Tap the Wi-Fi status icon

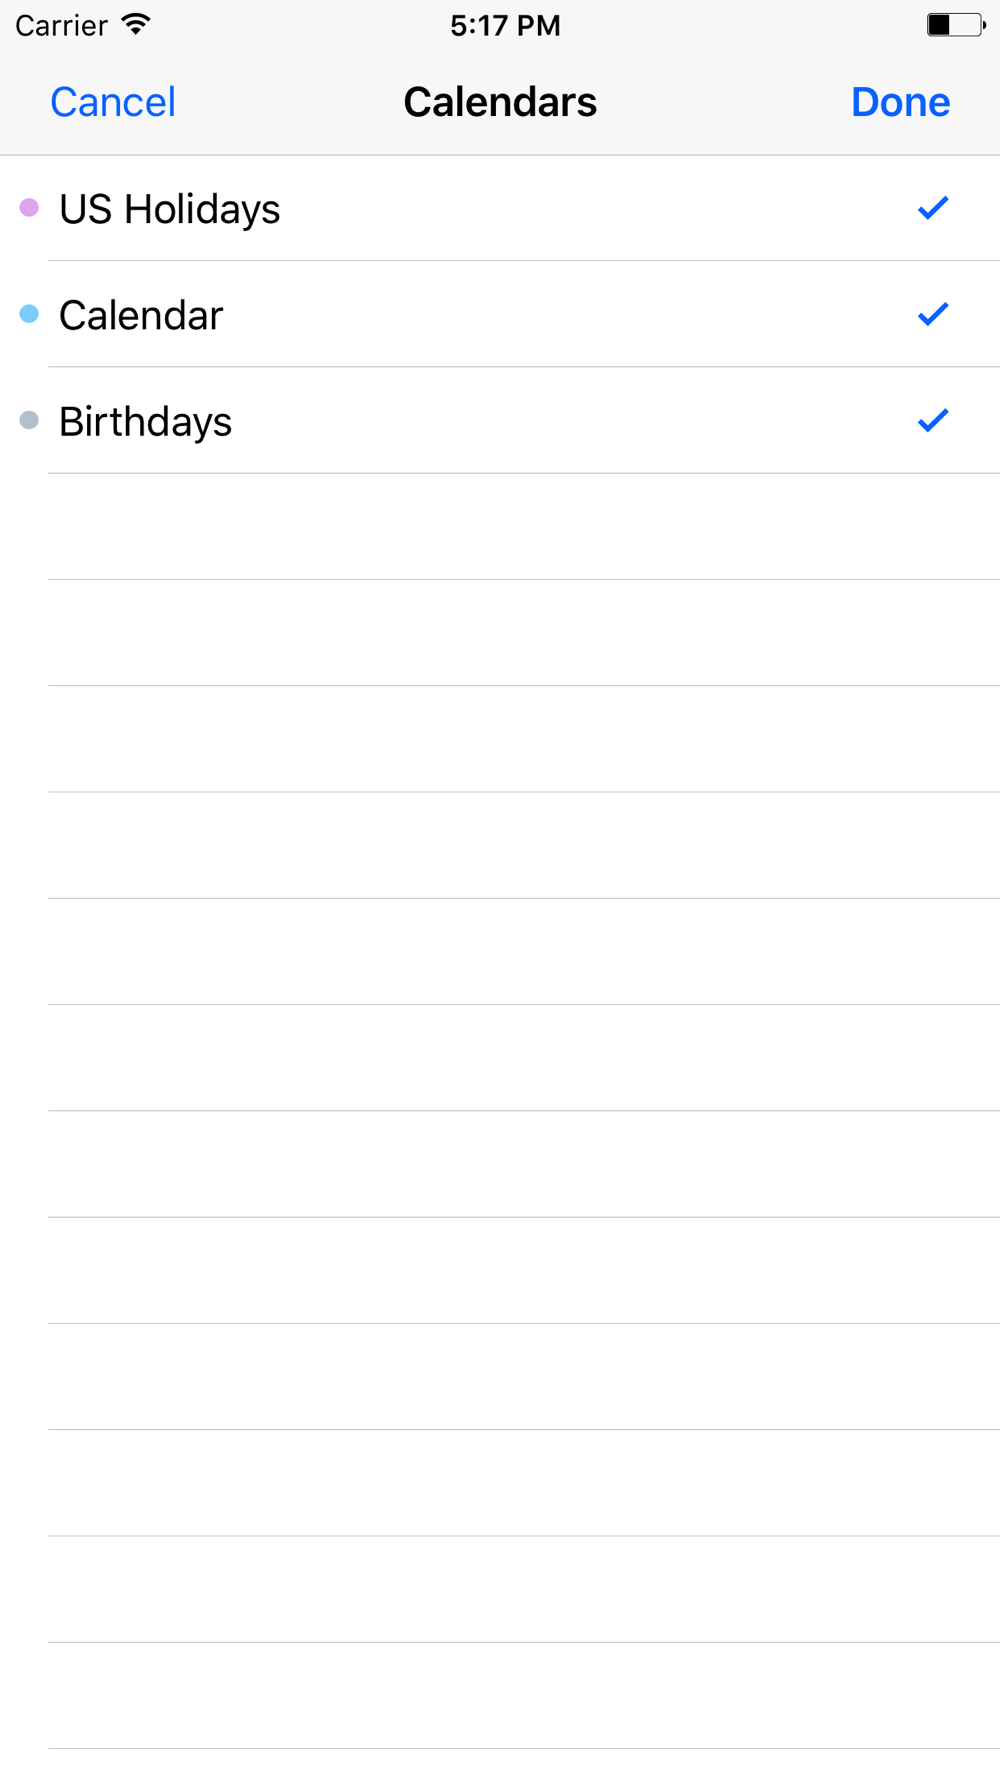click(x=135, y=24)
